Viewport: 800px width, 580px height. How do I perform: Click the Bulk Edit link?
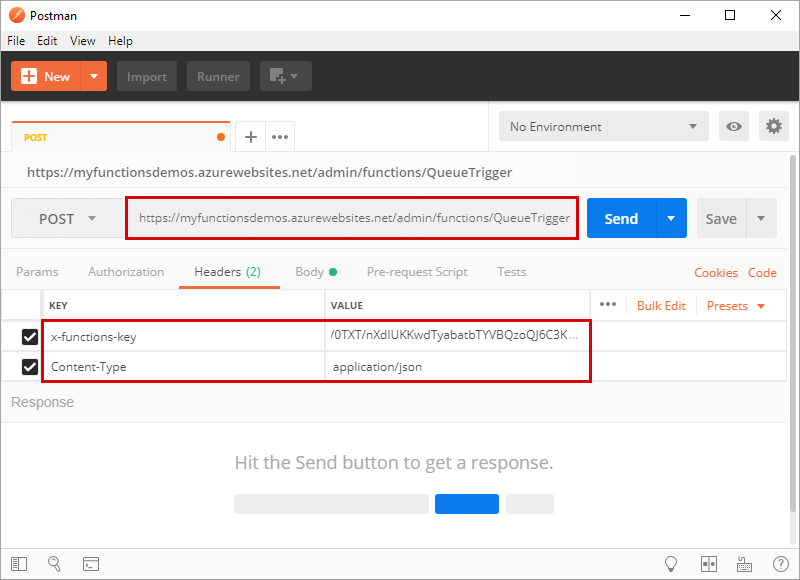point(661,306)
